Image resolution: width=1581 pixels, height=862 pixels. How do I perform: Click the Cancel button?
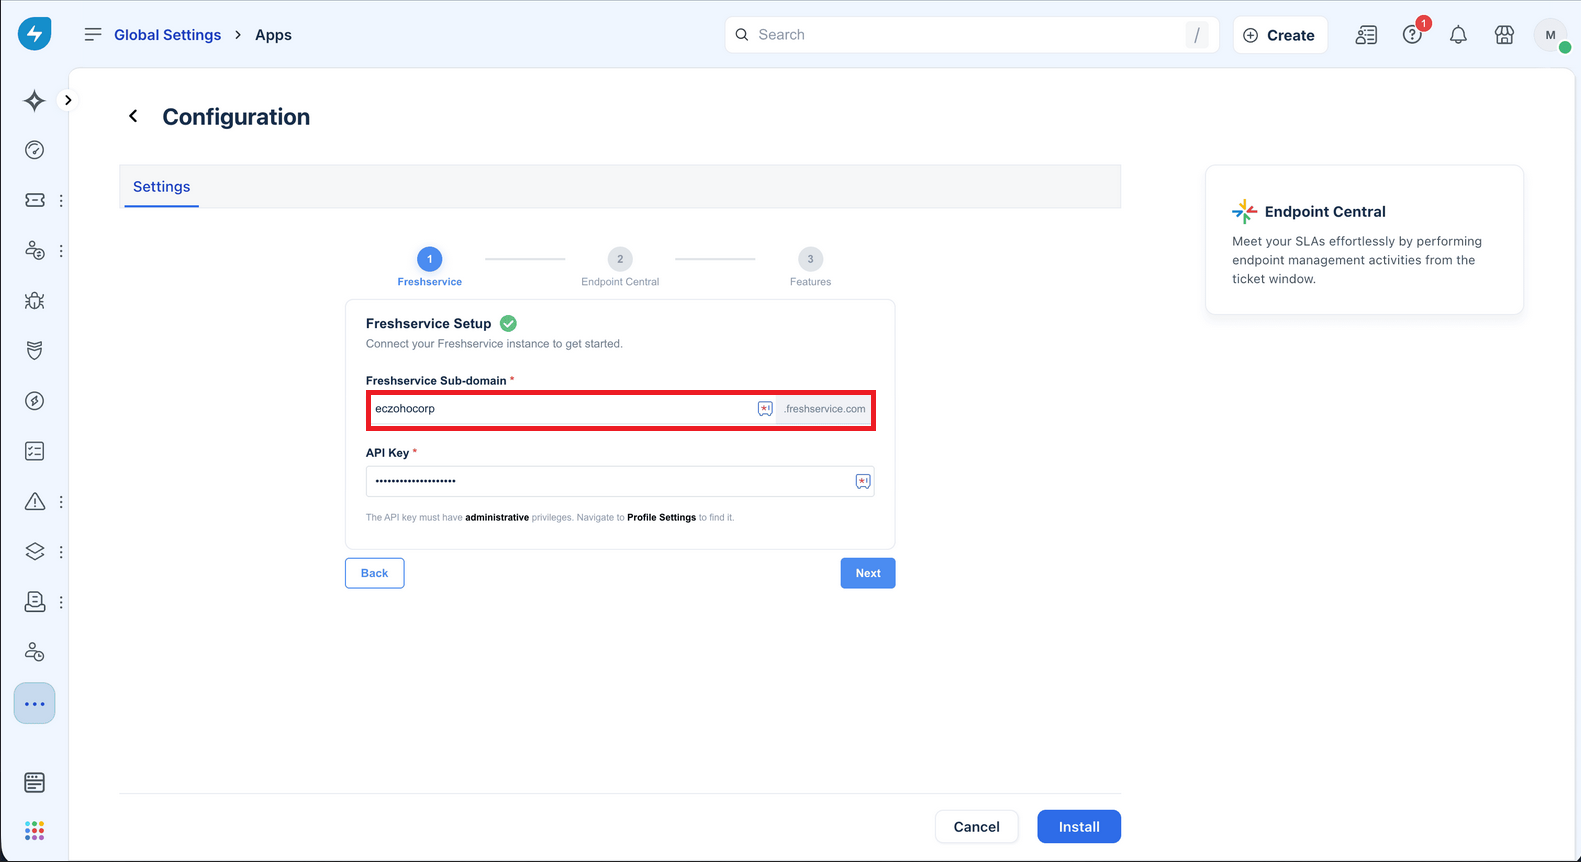pos(976,827)
